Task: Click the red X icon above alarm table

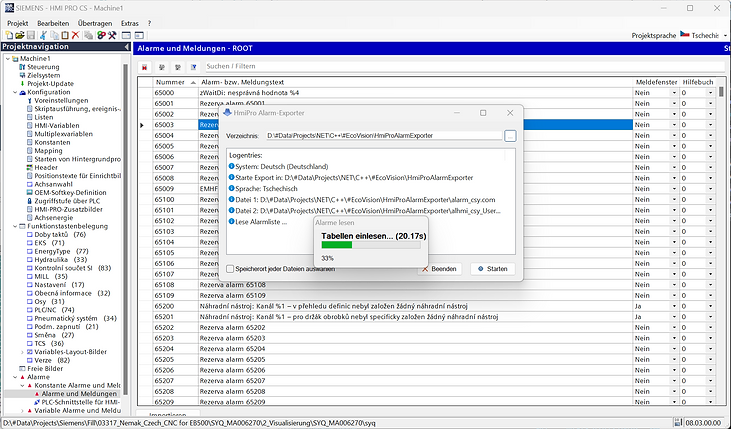Action: 145,67
